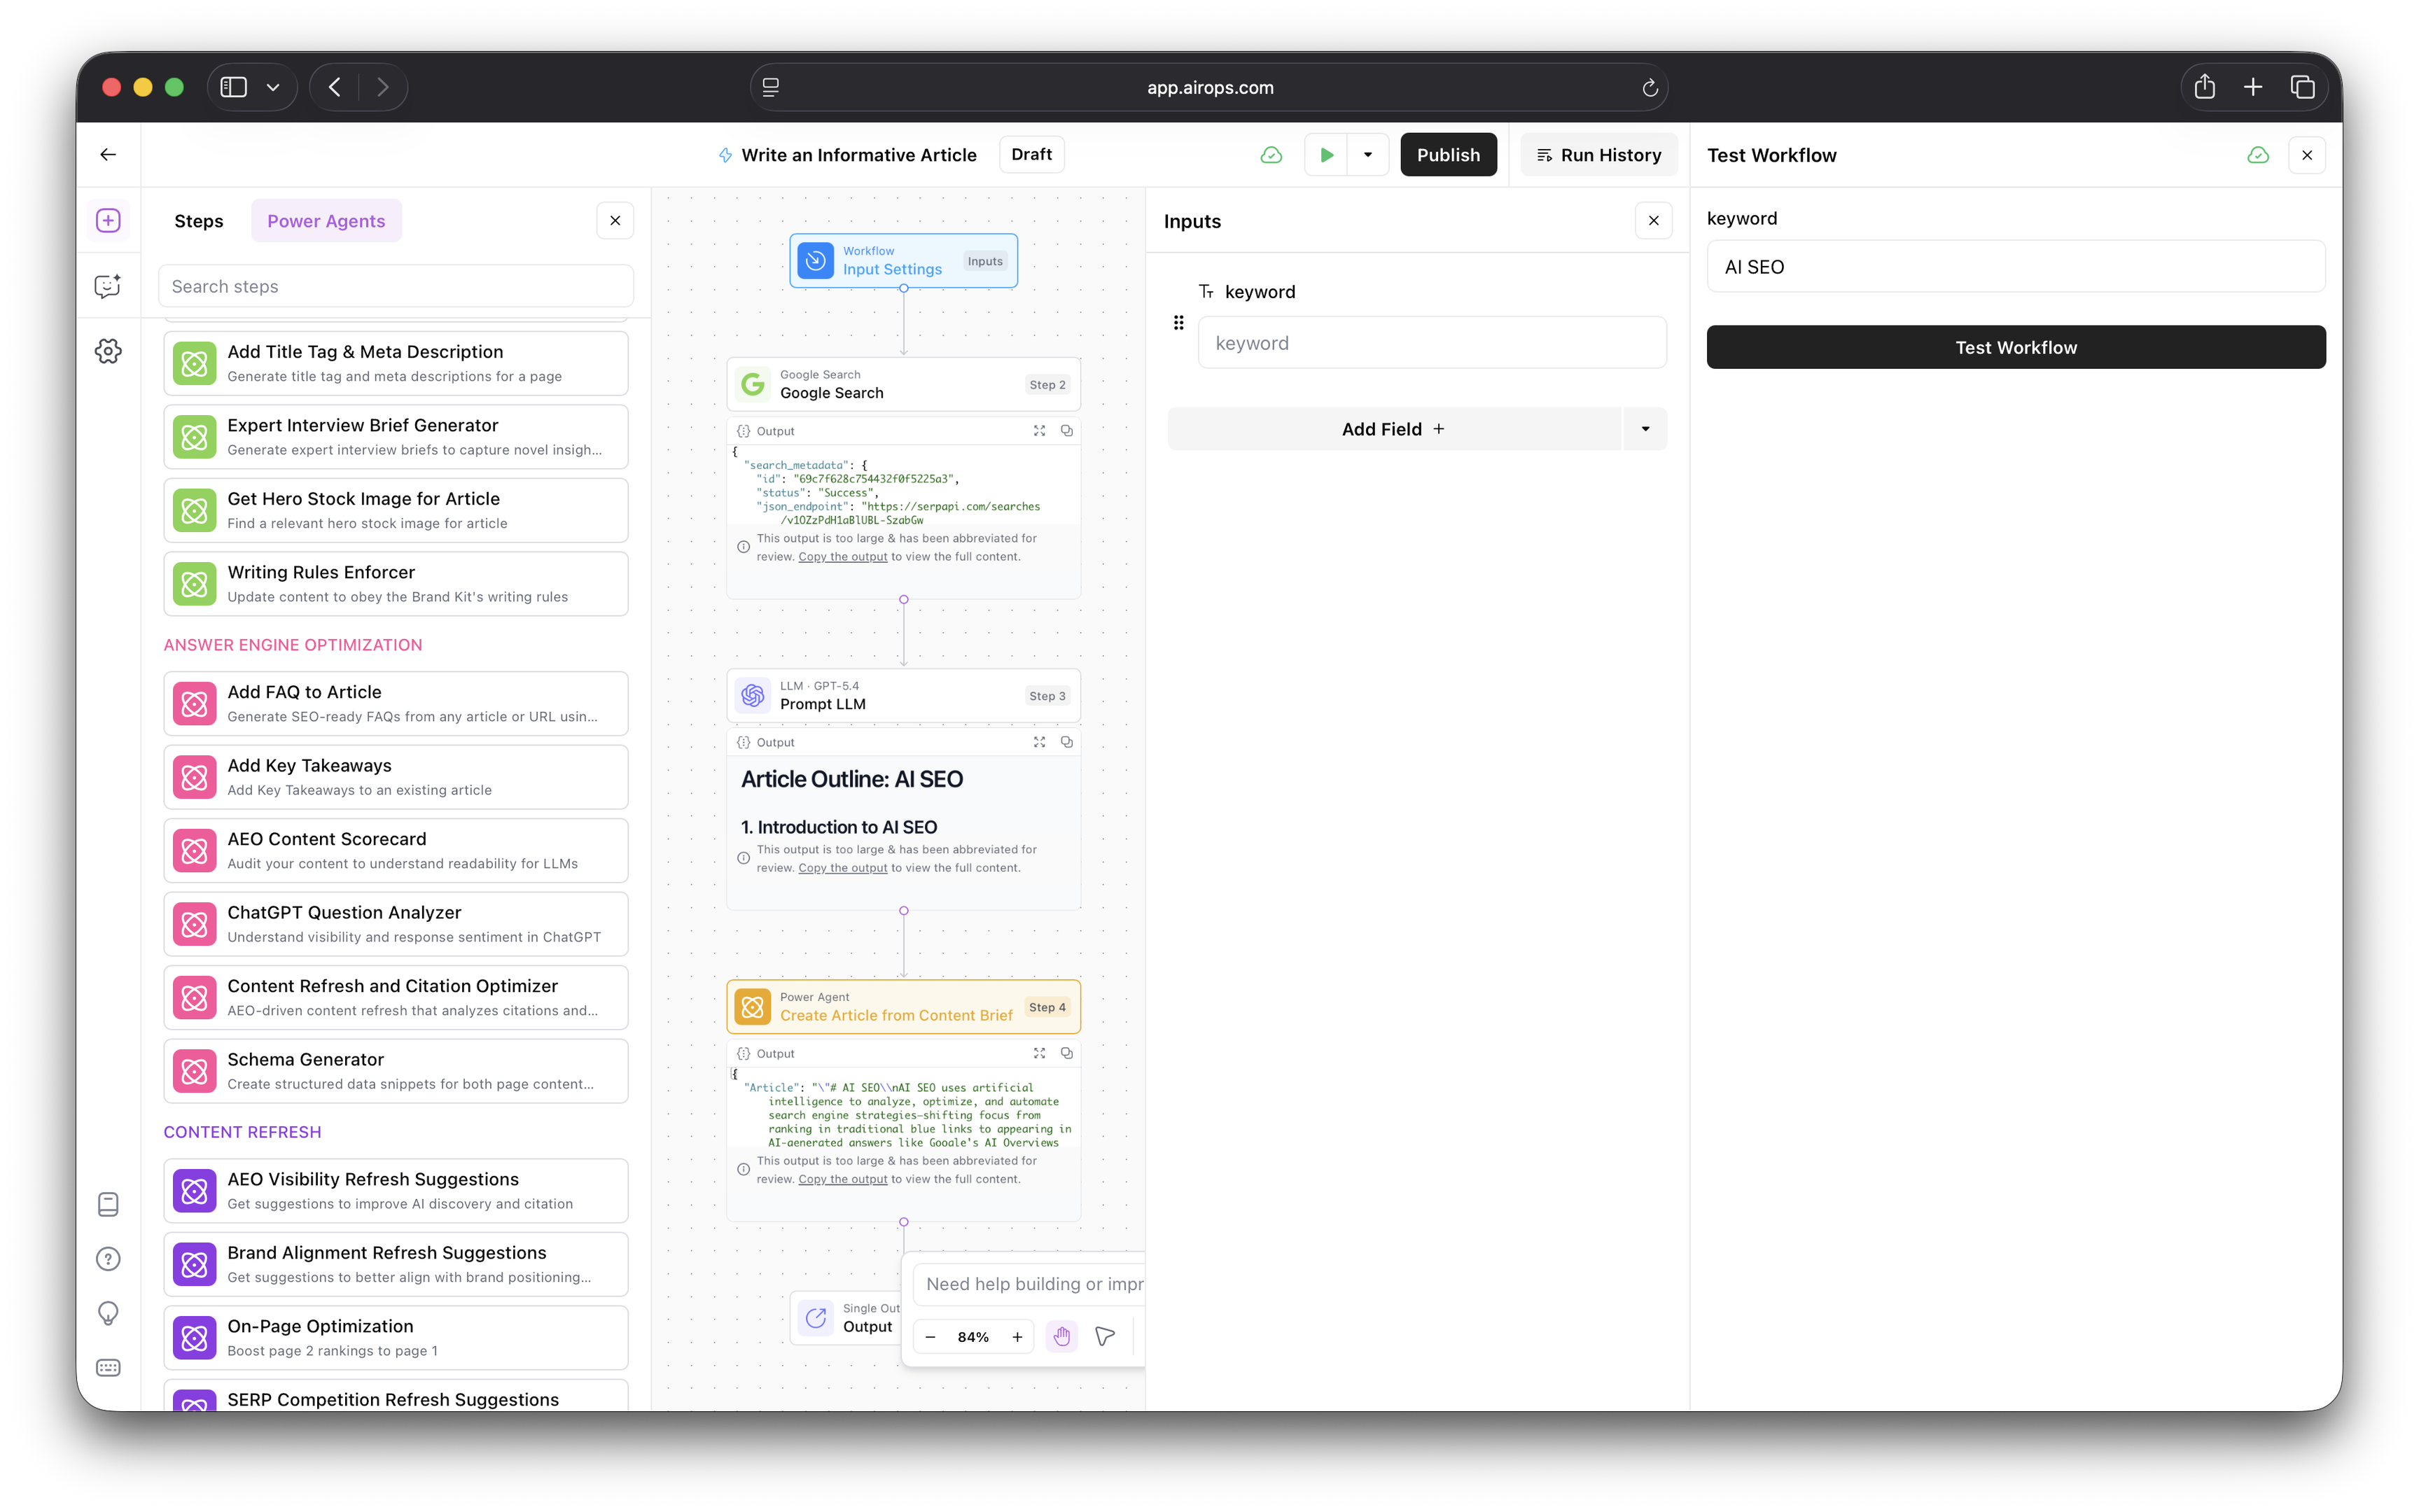The height and width of the screenshot is (1512, 2419).
Task: Click the help question mark icon
Action: coord(108,1259)
